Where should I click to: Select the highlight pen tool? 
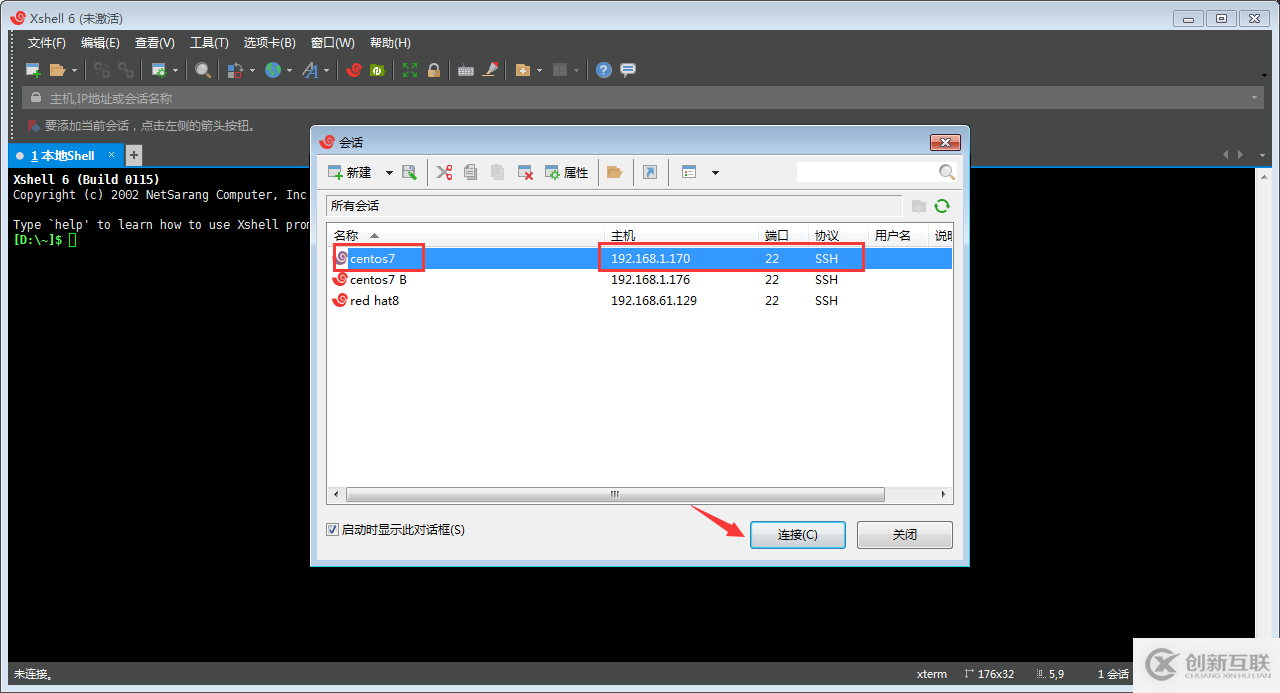pyautogui.click(x=491, y=70)
